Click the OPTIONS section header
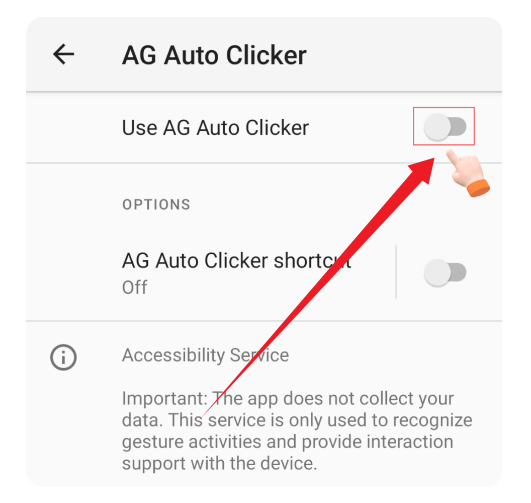Viewport: 531px width, 503px height. 156,205
